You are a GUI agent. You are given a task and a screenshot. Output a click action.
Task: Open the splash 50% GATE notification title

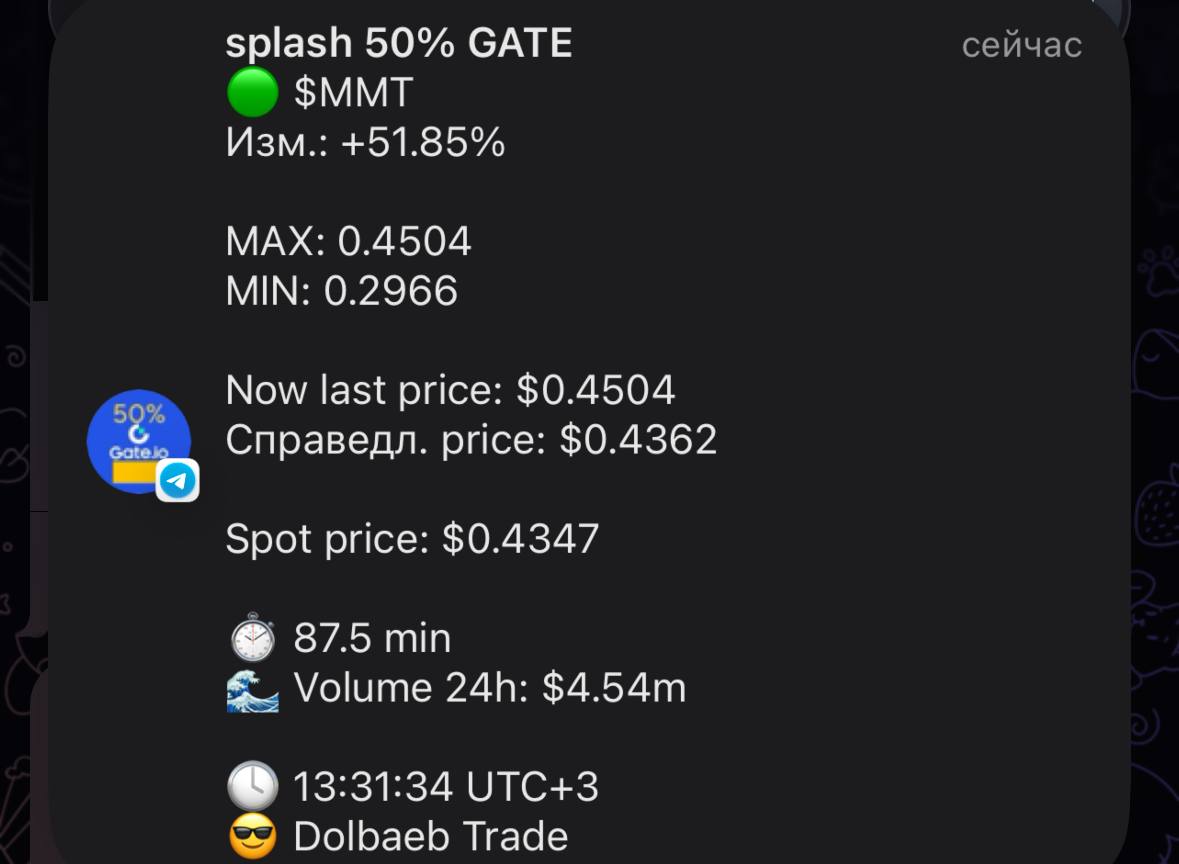[x=399, y=44]
